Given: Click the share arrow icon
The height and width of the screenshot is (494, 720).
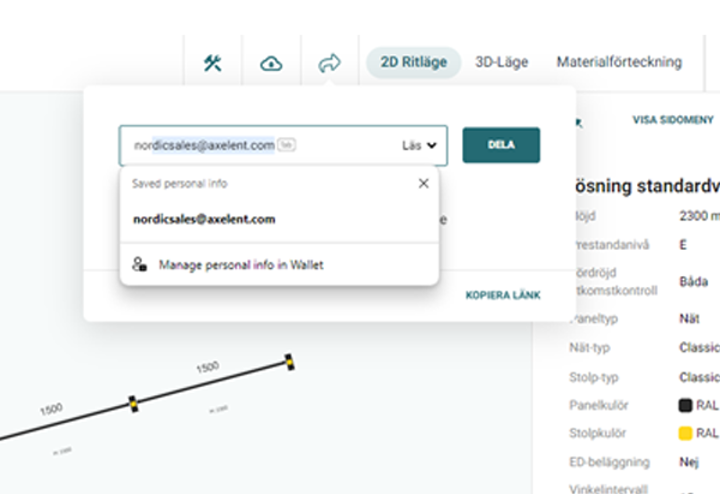Looking at the screenshot, I should coord(329,63).
